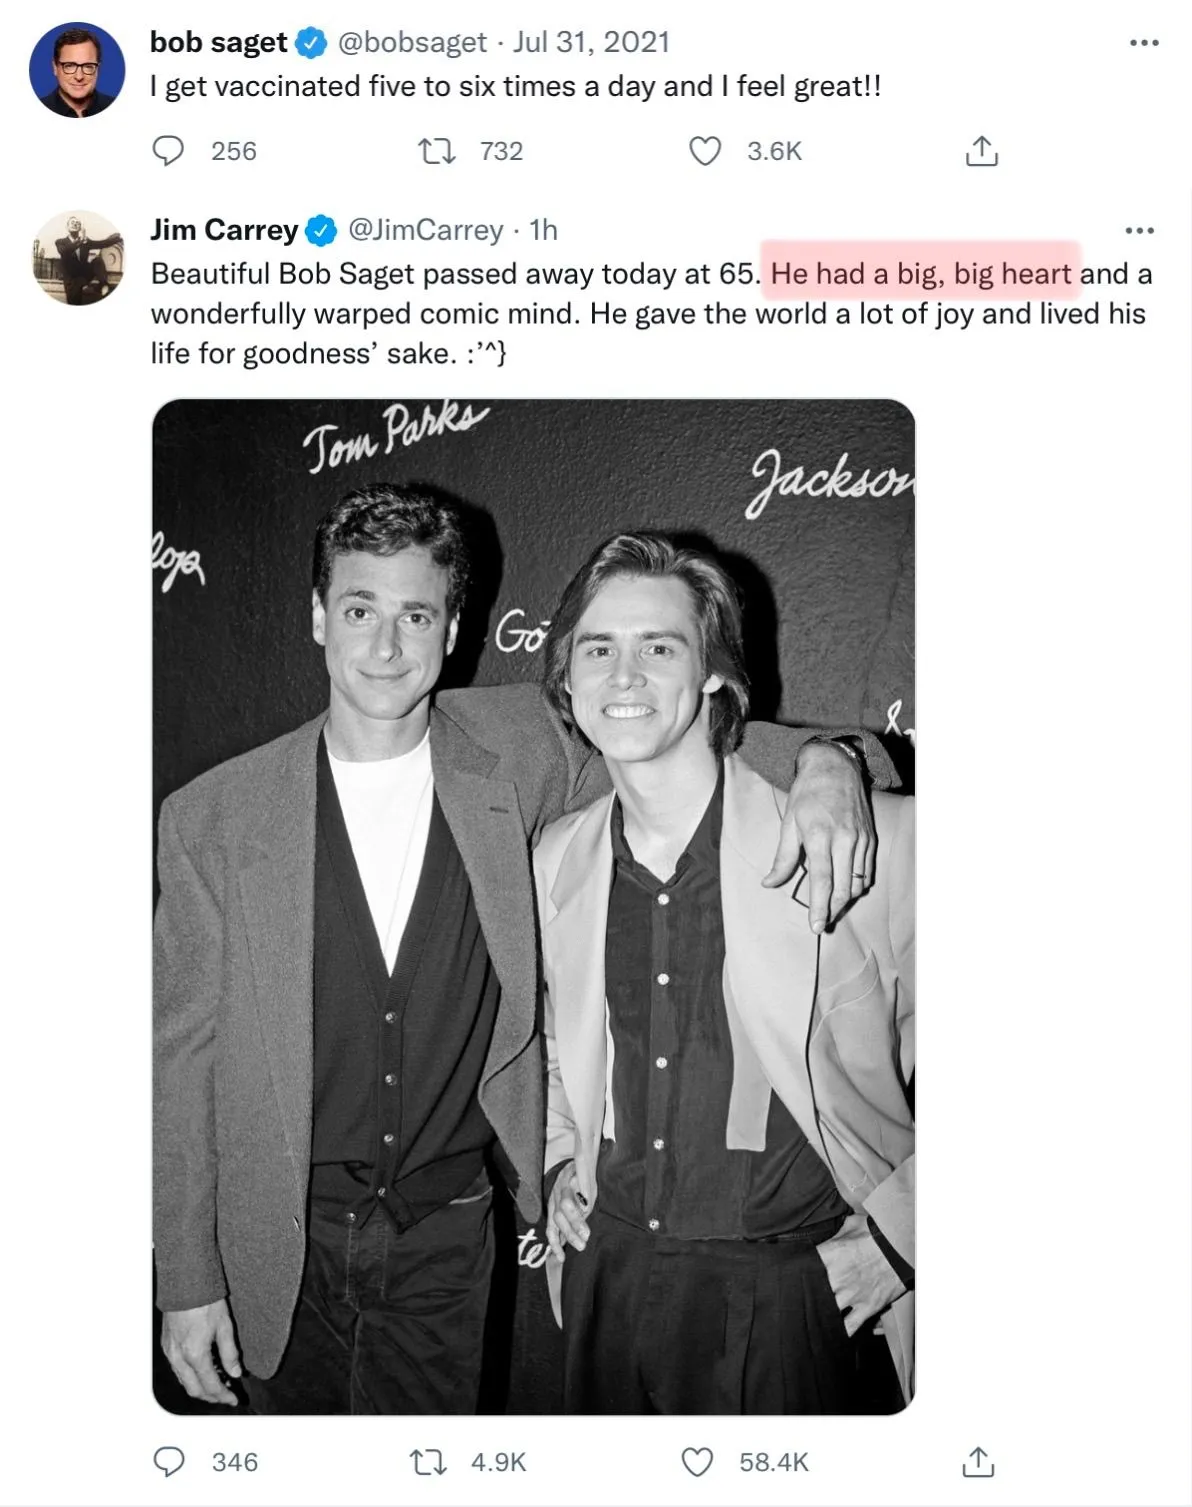Open Jim Carrey's profile avatar
The height and width of the screenshot is (1507, 1192).
tap(77, 257)
